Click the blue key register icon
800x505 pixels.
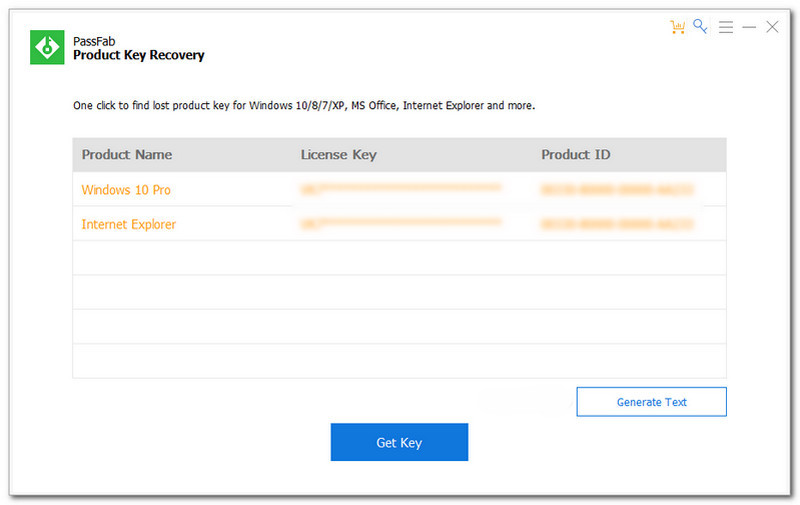(x=701, y=27)
